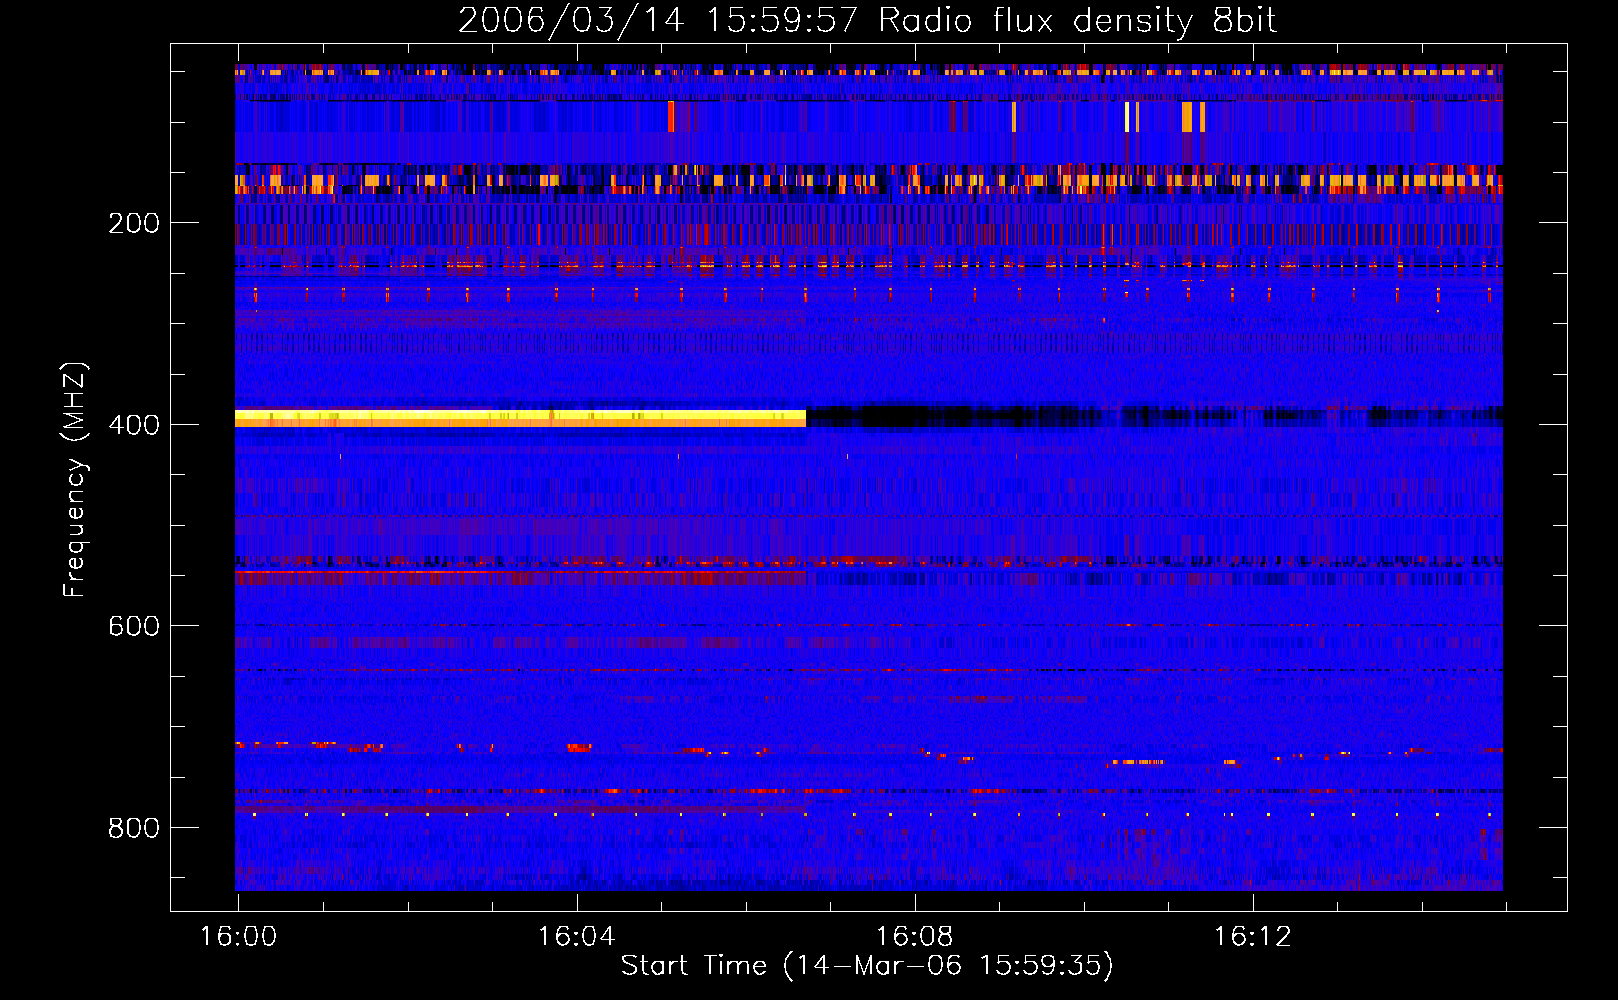Click the 16:12 time tick label
The image size is (1618, 1000).
(x=1252, y=937)
